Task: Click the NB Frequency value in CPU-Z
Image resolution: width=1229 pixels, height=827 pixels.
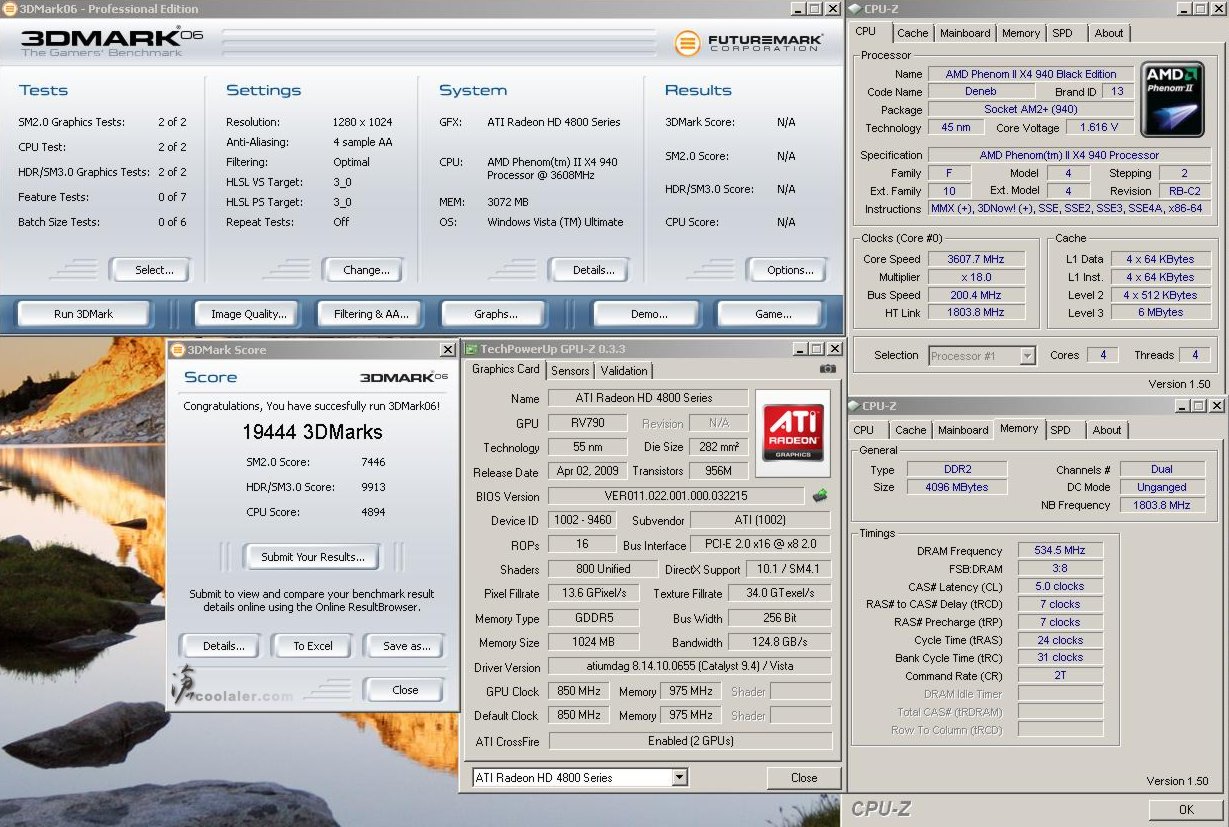Action: [x=1162, y=505]
